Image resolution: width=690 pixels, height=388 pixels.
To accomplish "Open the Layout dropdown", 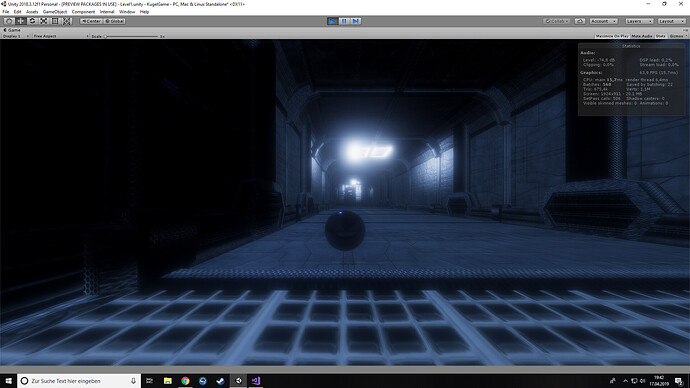I will click(x=671, y=21).
